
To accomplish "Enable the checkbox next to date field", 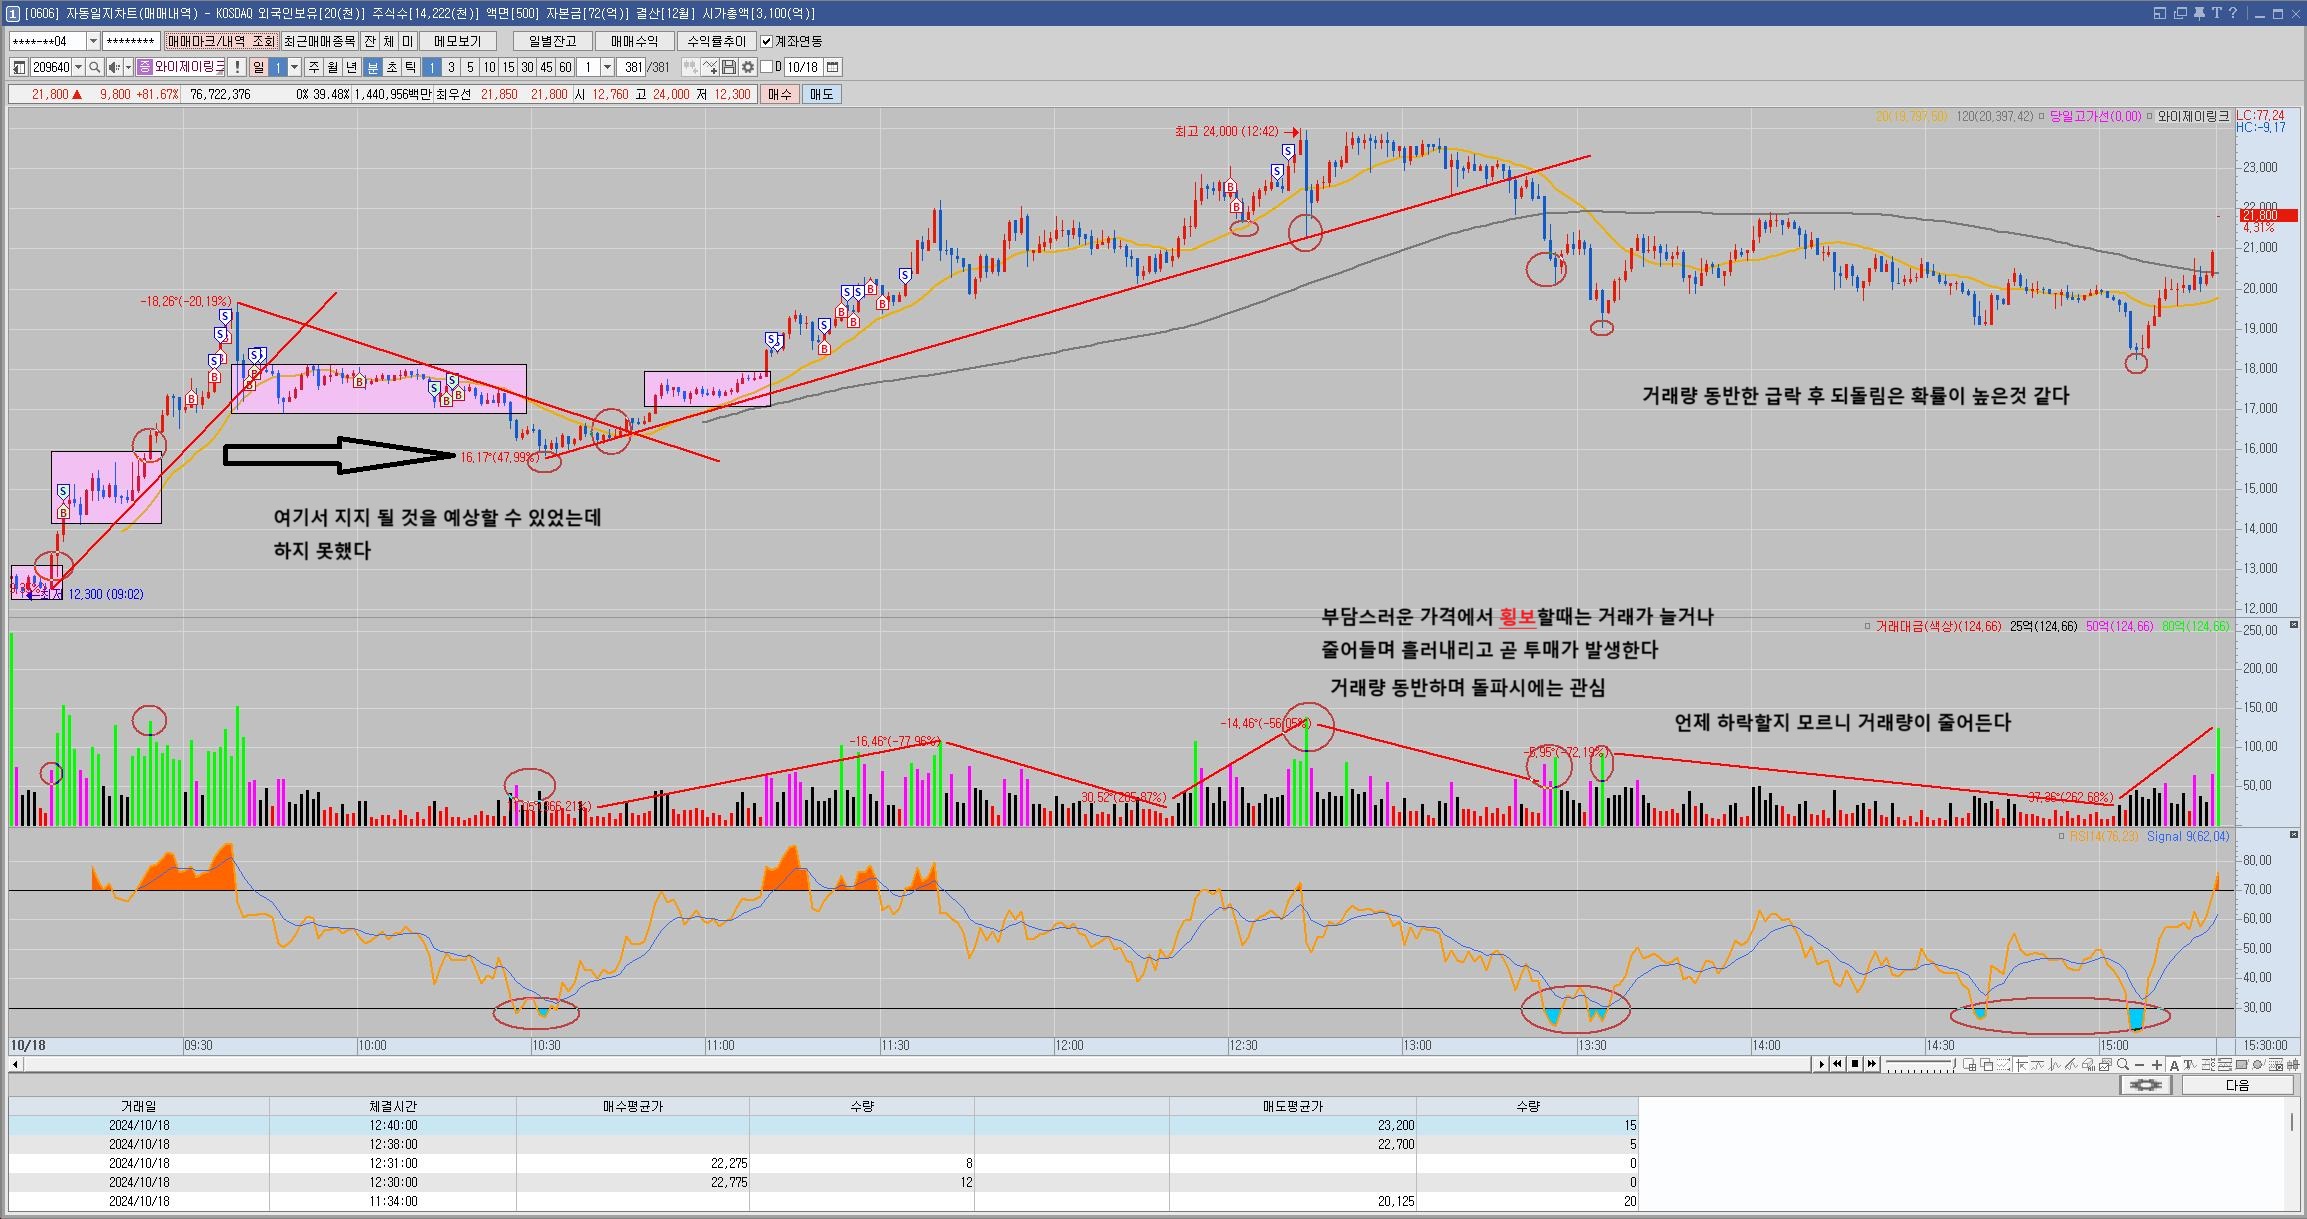I will point(767,67).
